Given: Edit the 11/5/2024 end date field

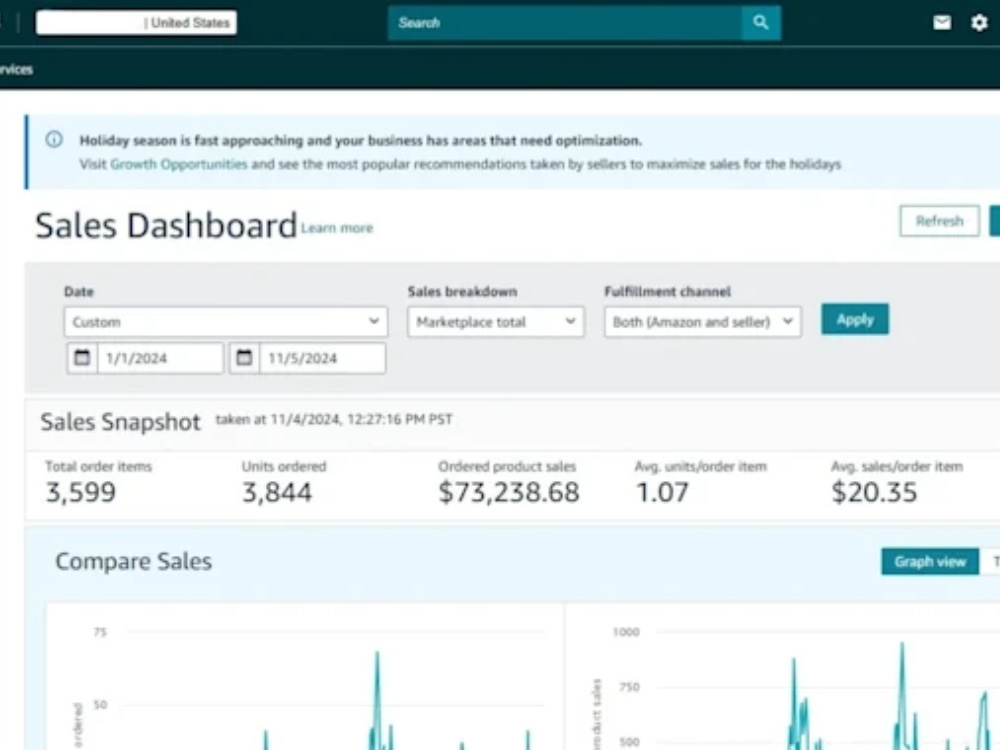Looking at the screenshot, I should coord(322,358).
